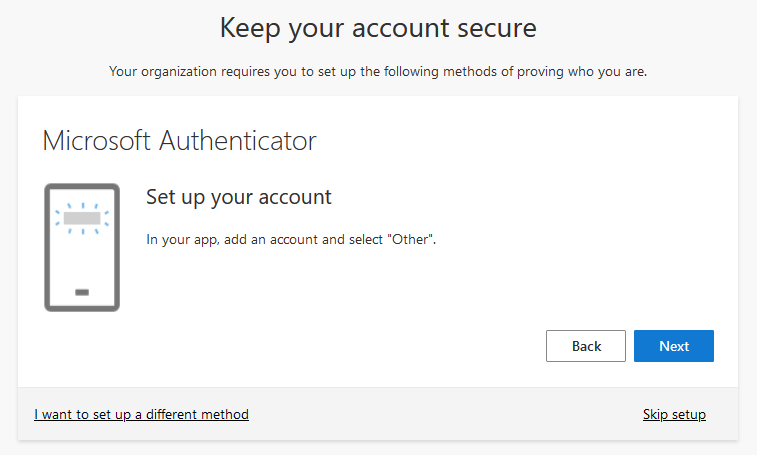Click the word "secure" in the page title
757x455 pixels.
point(487,28)
